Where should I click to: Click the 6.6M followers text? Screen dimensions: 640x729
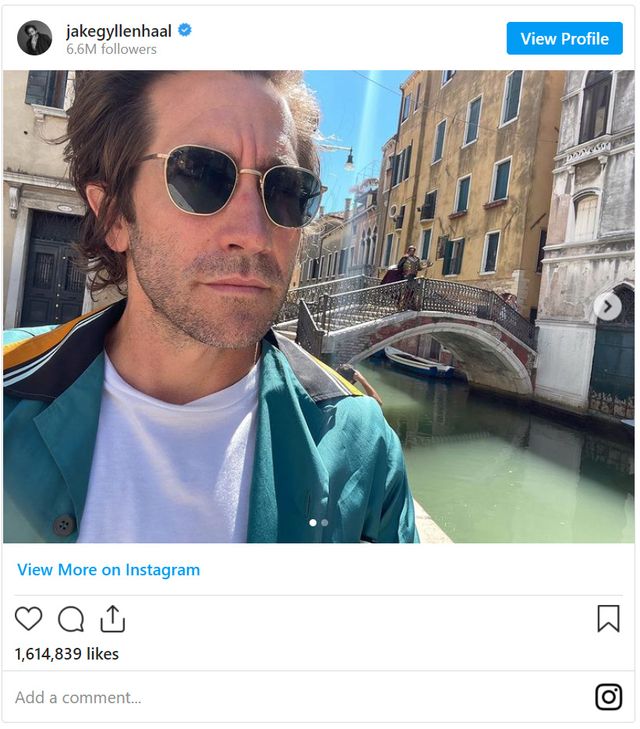(x=111, y=49)
